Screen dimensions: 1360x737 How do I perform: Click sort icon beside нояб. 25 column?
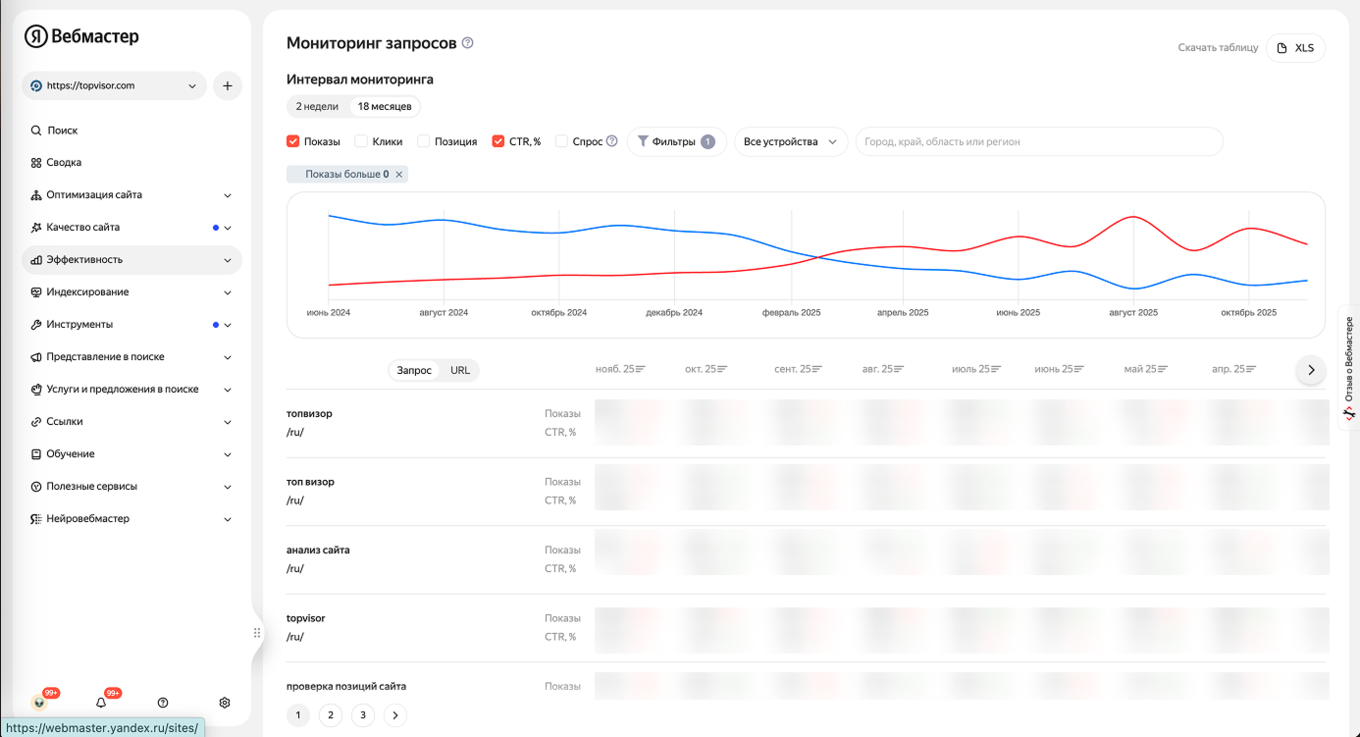[641, 370]
